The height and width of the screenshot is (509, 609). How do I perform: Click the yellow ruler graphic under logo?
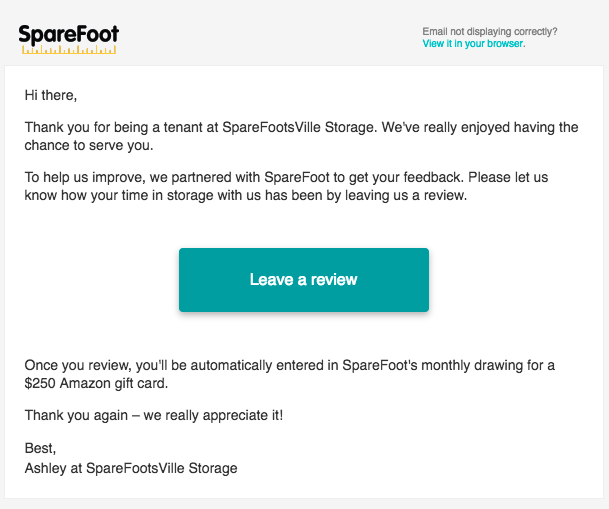click(69, 50)
